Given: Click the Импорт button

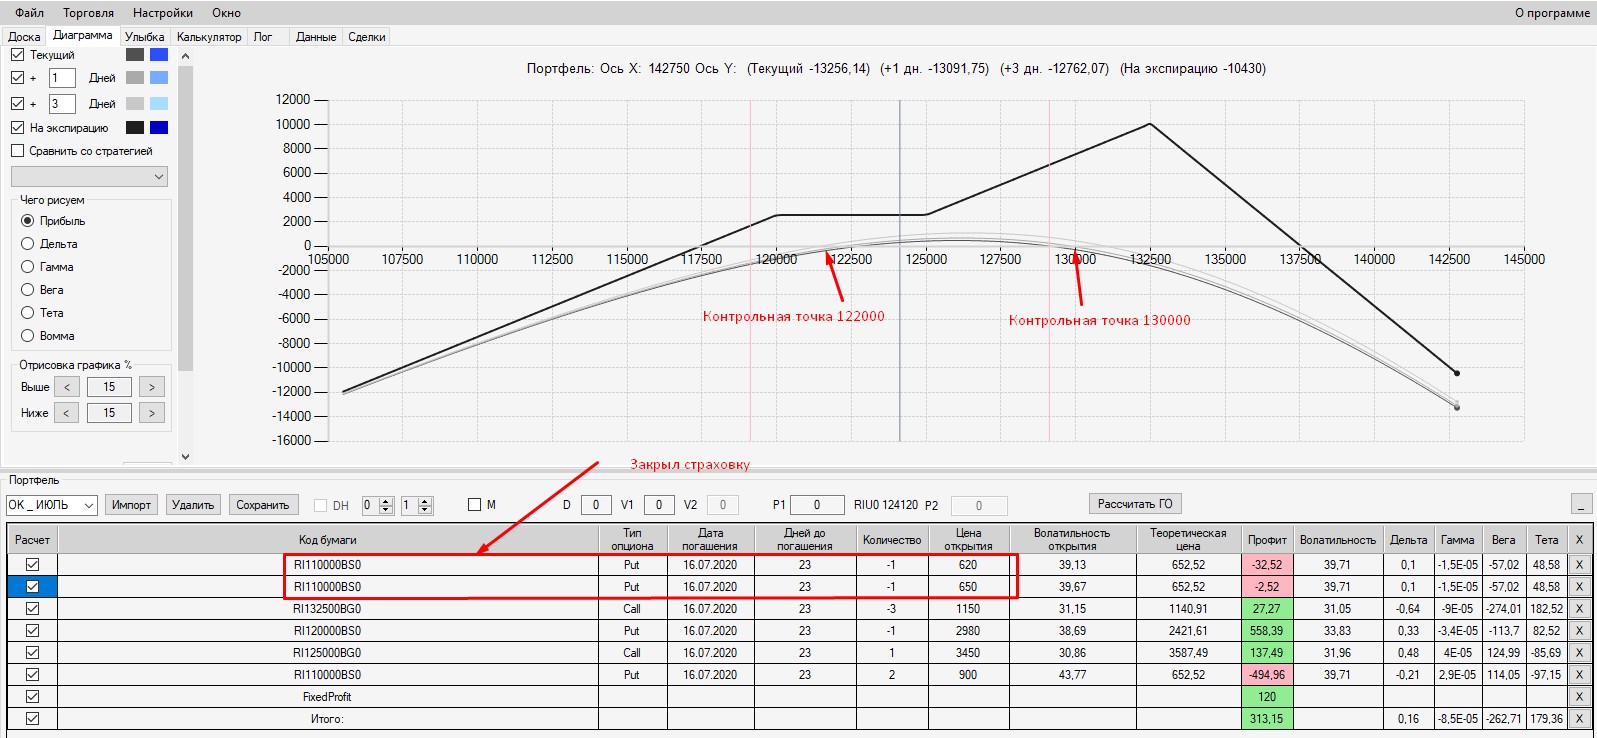Looking at the screenshot, I should [x=131, y=505].
